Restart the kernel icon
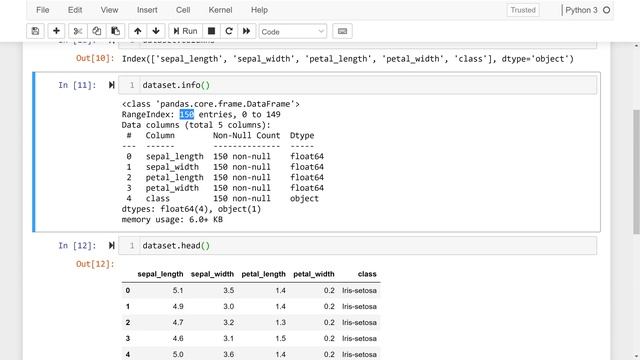This screenshot has width=640, height=360. coord(229,31)
